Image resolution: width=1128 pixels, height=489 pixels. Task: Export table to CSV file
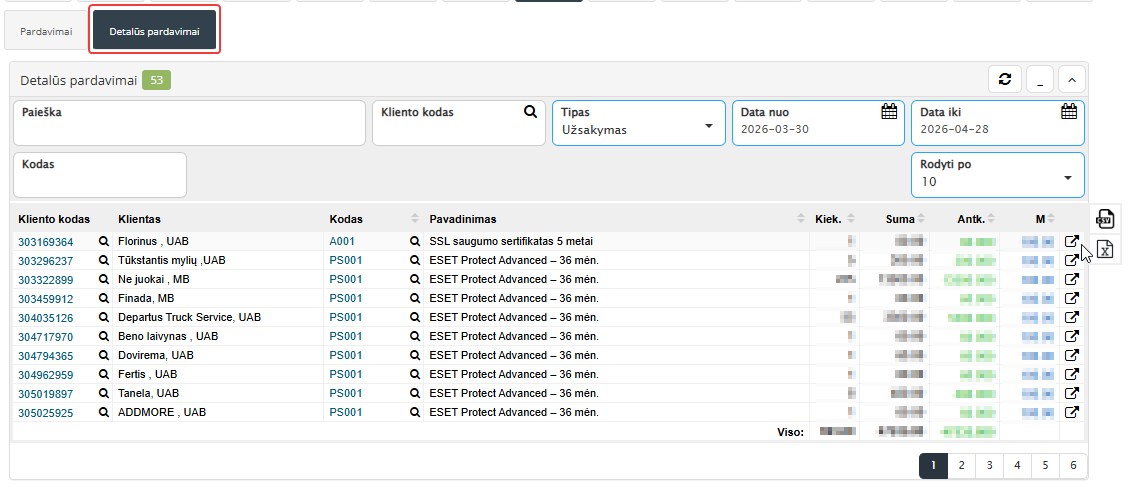pos(1106,219)
